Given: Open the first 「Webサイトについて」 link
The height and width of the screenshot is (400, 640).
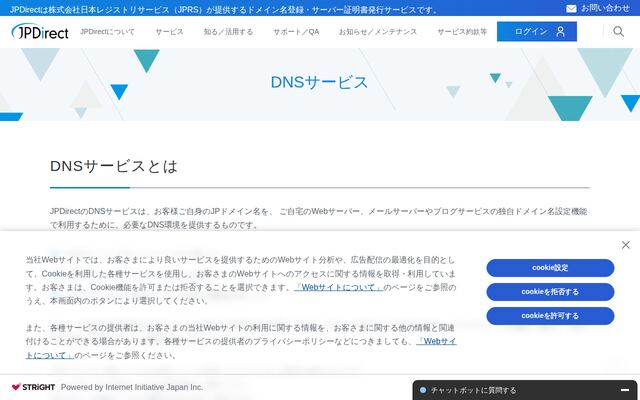Looking at the screenshot, I should pos(338,287).
